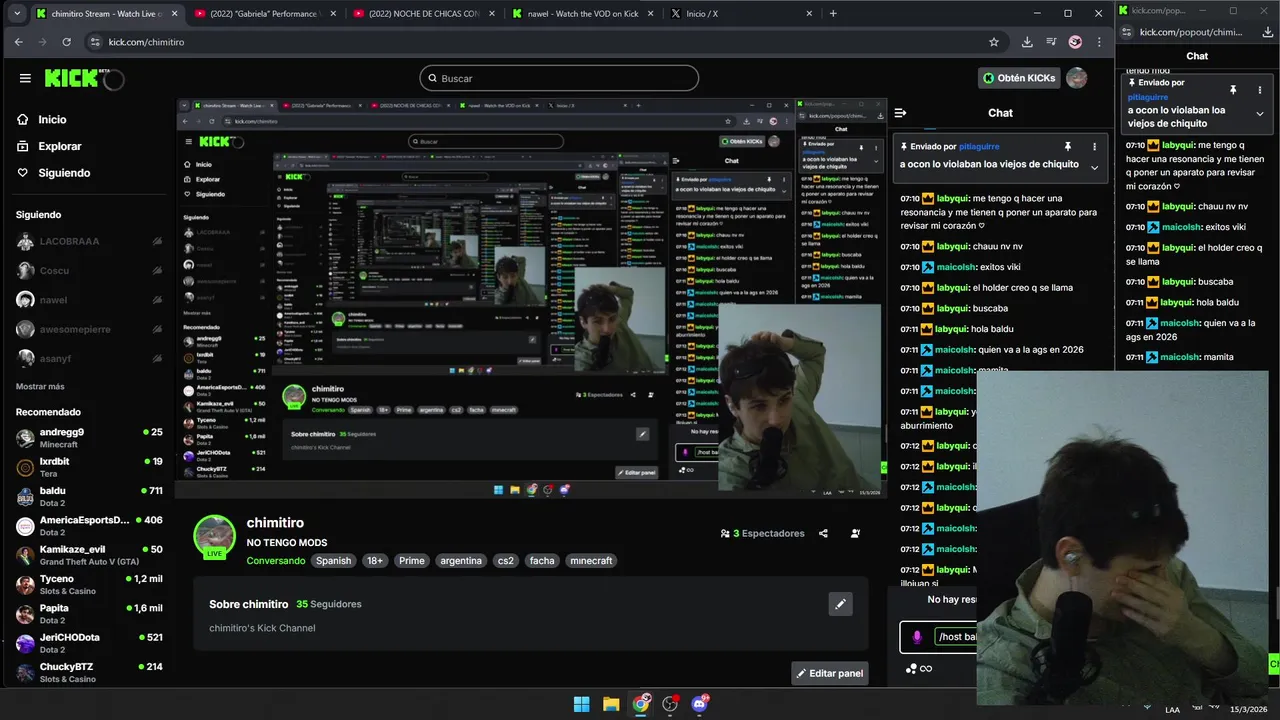Screen dimensions: 1280x720
Task: Expand pinned message chevron in popout chat
Action: 1259,114
